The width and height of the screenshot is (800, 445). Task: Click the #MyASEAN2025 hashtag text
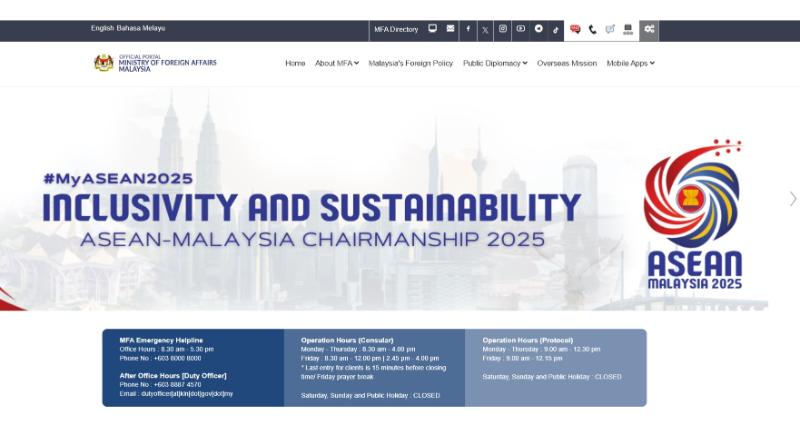(x=118, y=179)
